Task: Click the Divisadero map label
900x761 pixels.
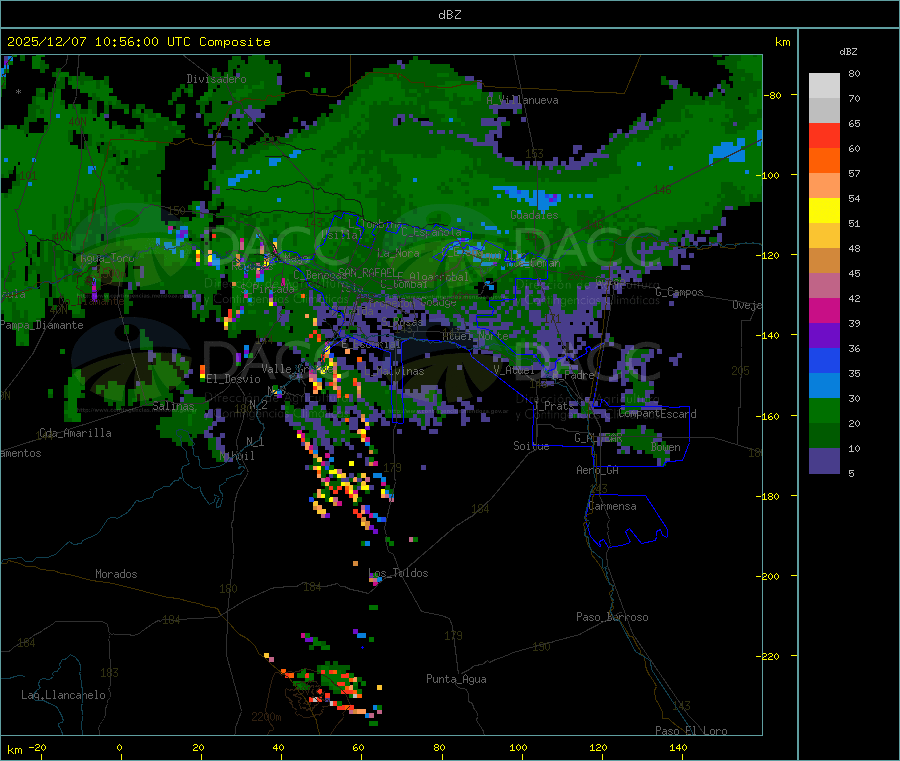Action: pyautogui.click(x=216, y=79)
